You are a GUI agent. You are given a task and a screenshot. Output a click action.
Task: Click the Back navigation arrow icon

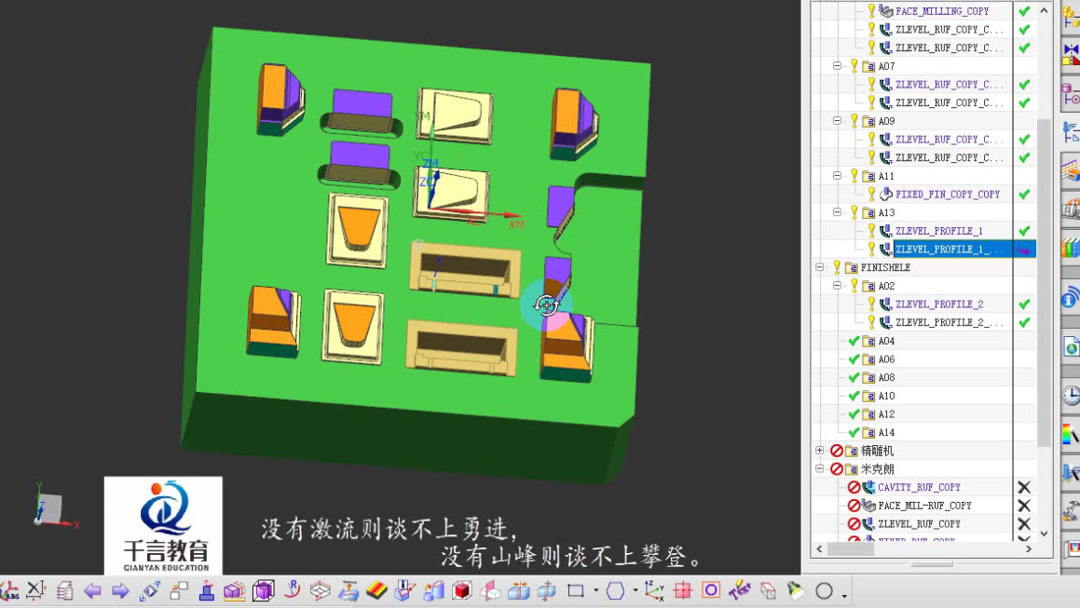point(91,591)
